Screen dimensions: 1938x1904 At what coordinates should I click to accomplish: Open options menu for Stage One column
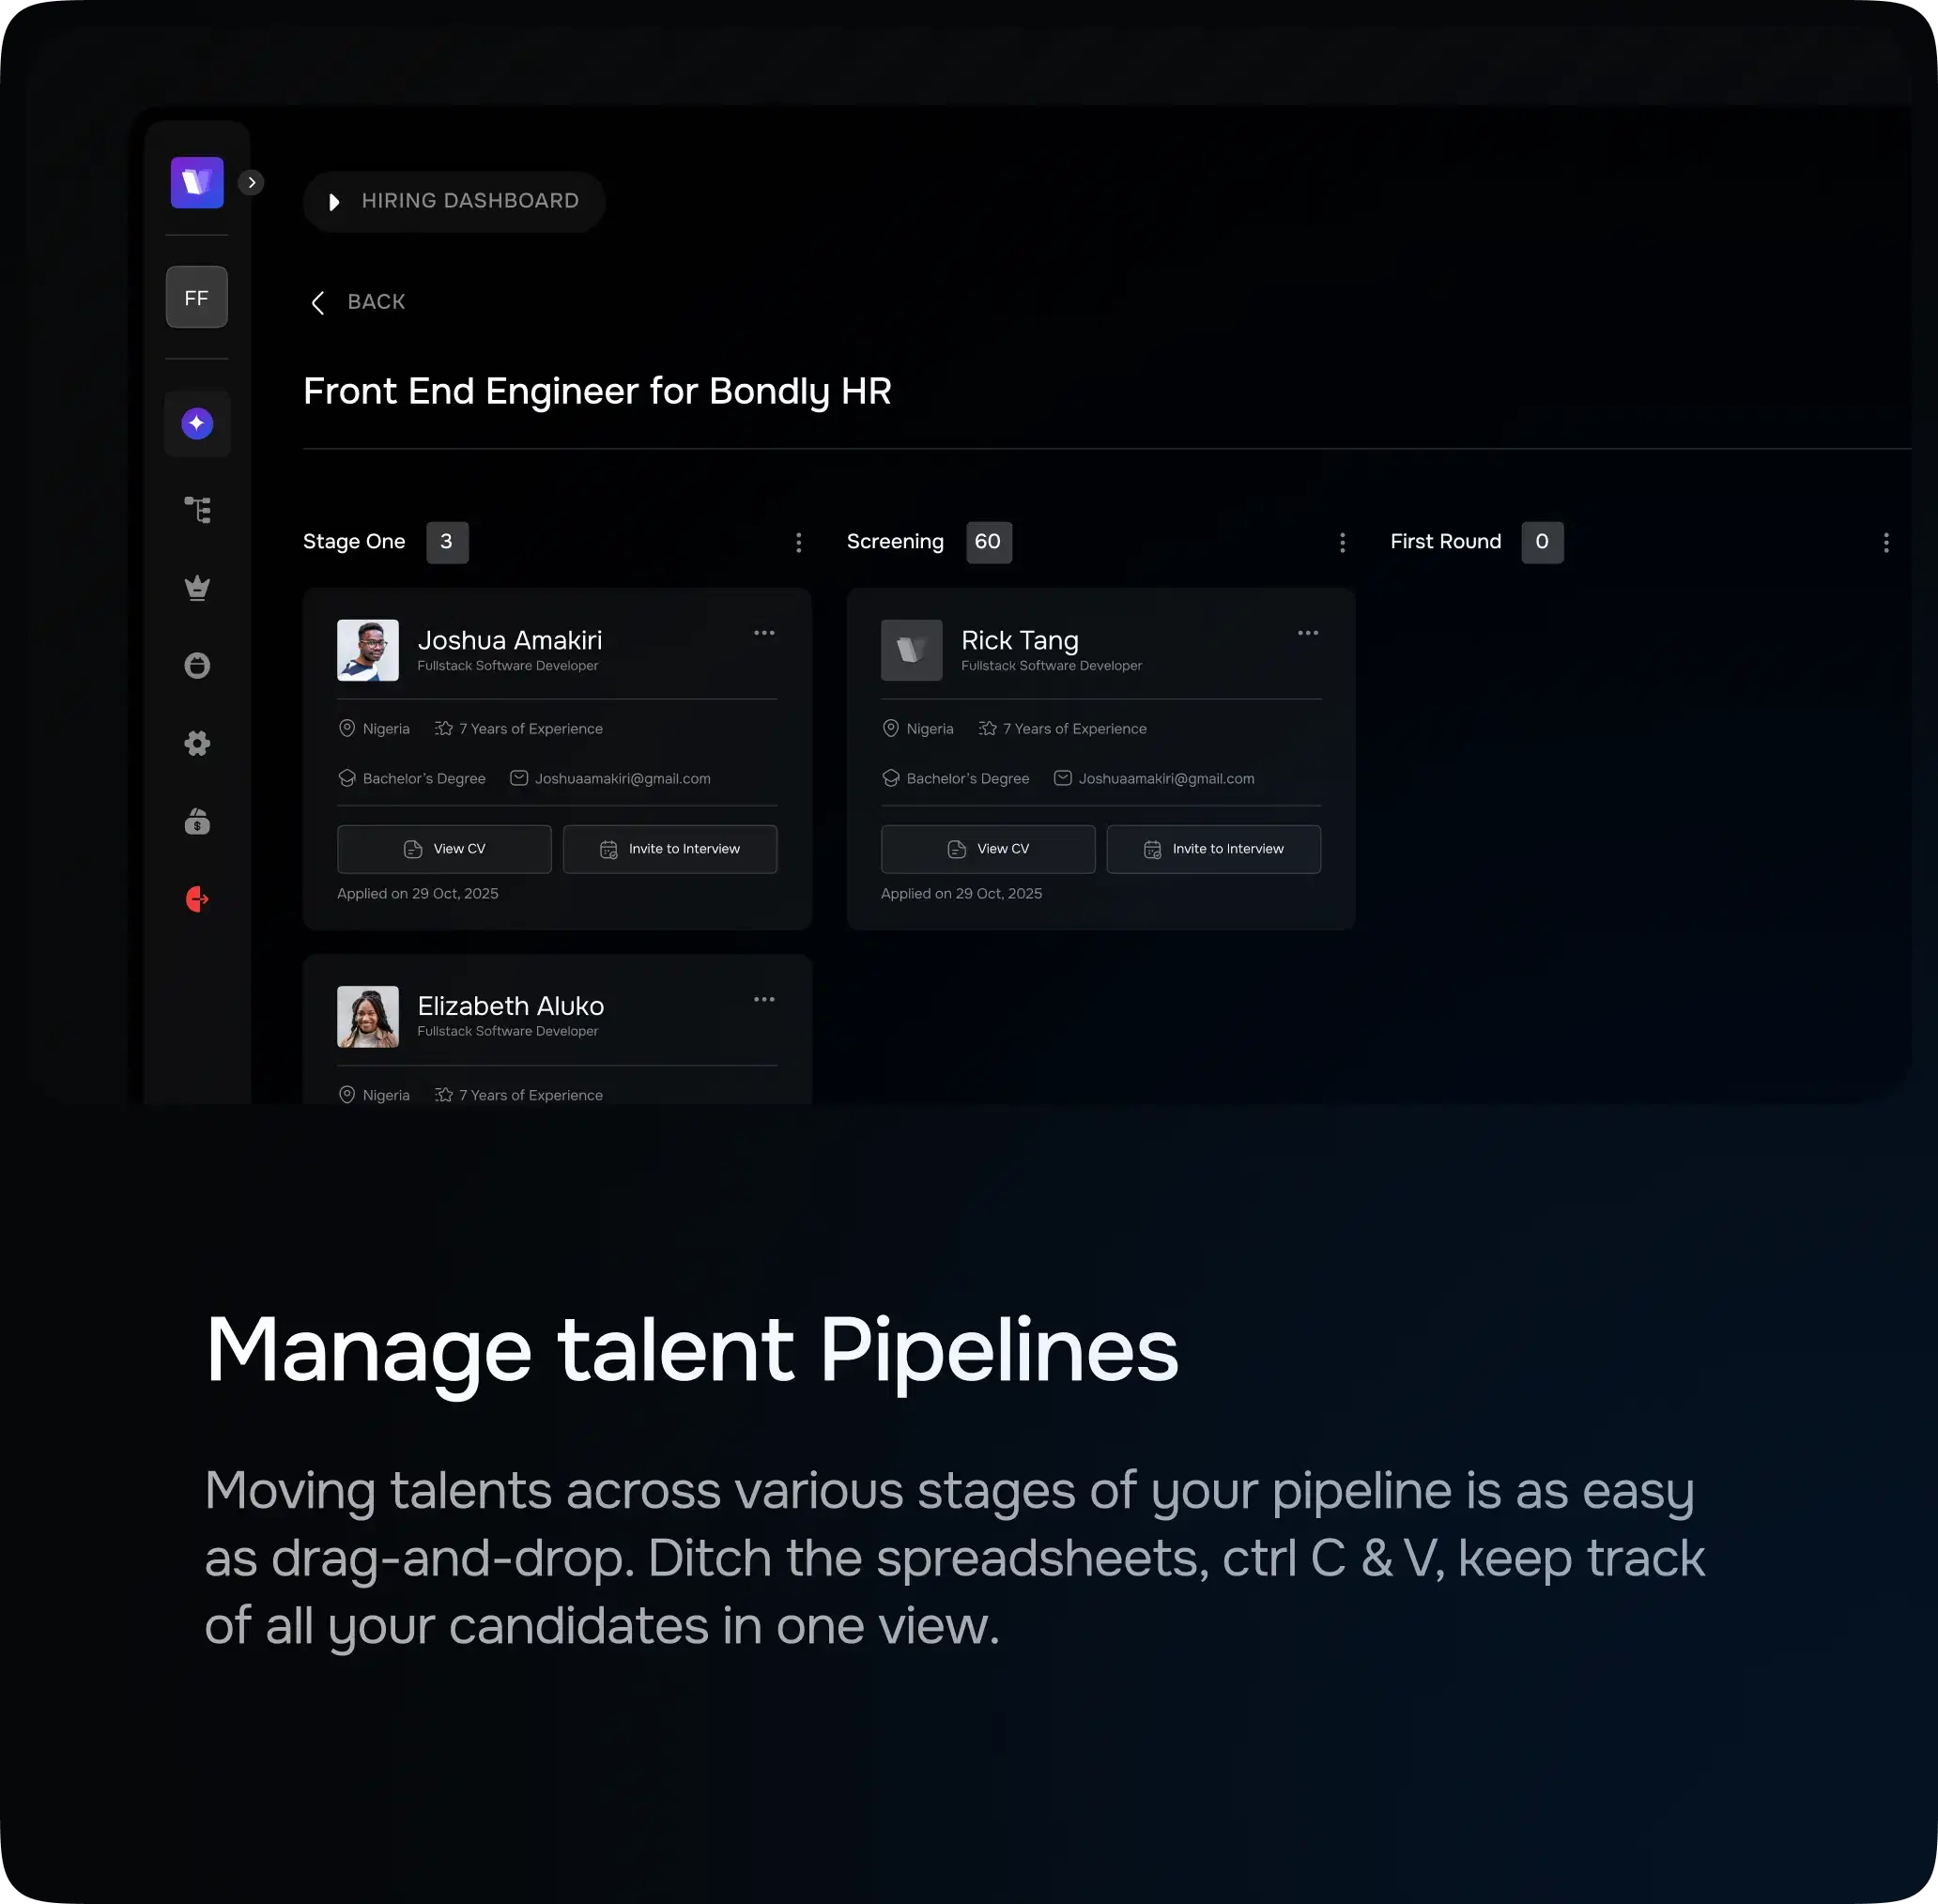(799, 542)
